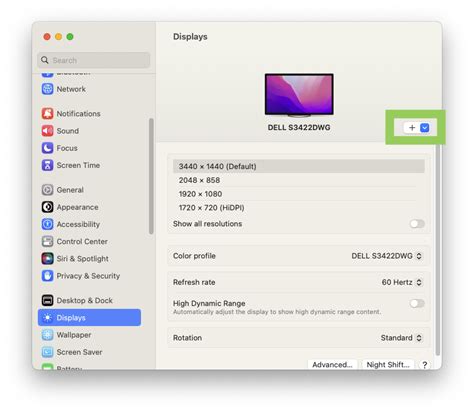Image resolution: width=474 pixels, height=412 pixels.
Task: Select the 2048 × 858 resolution
Action: pyautogui.click(x=299, y=180)
